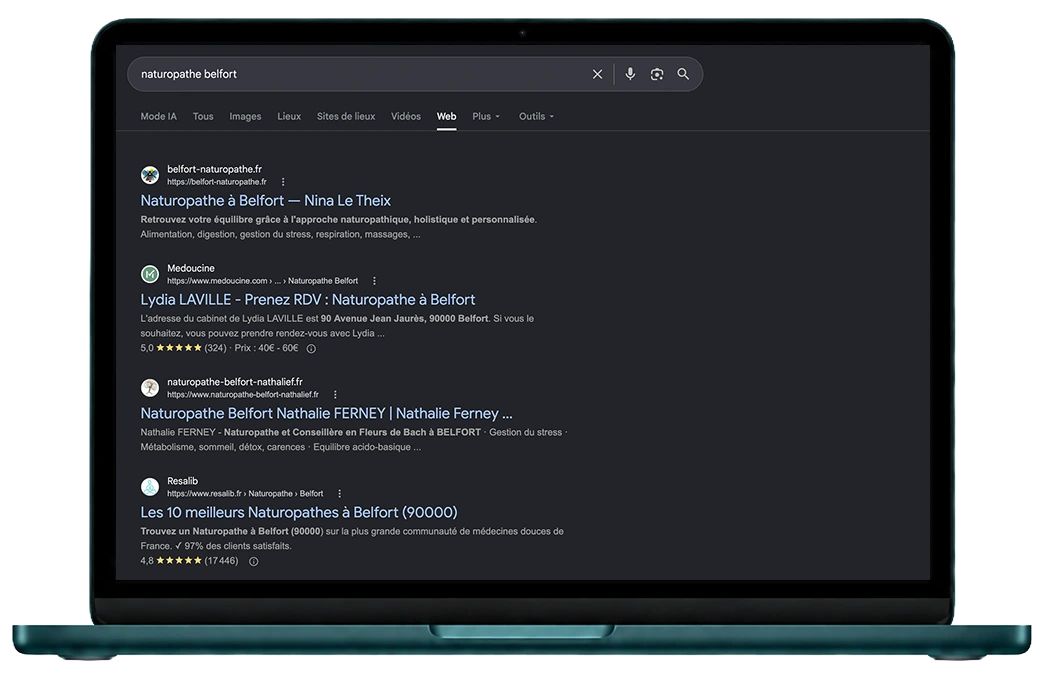Click the Resalib 4,8 star rating

point(179,561)
